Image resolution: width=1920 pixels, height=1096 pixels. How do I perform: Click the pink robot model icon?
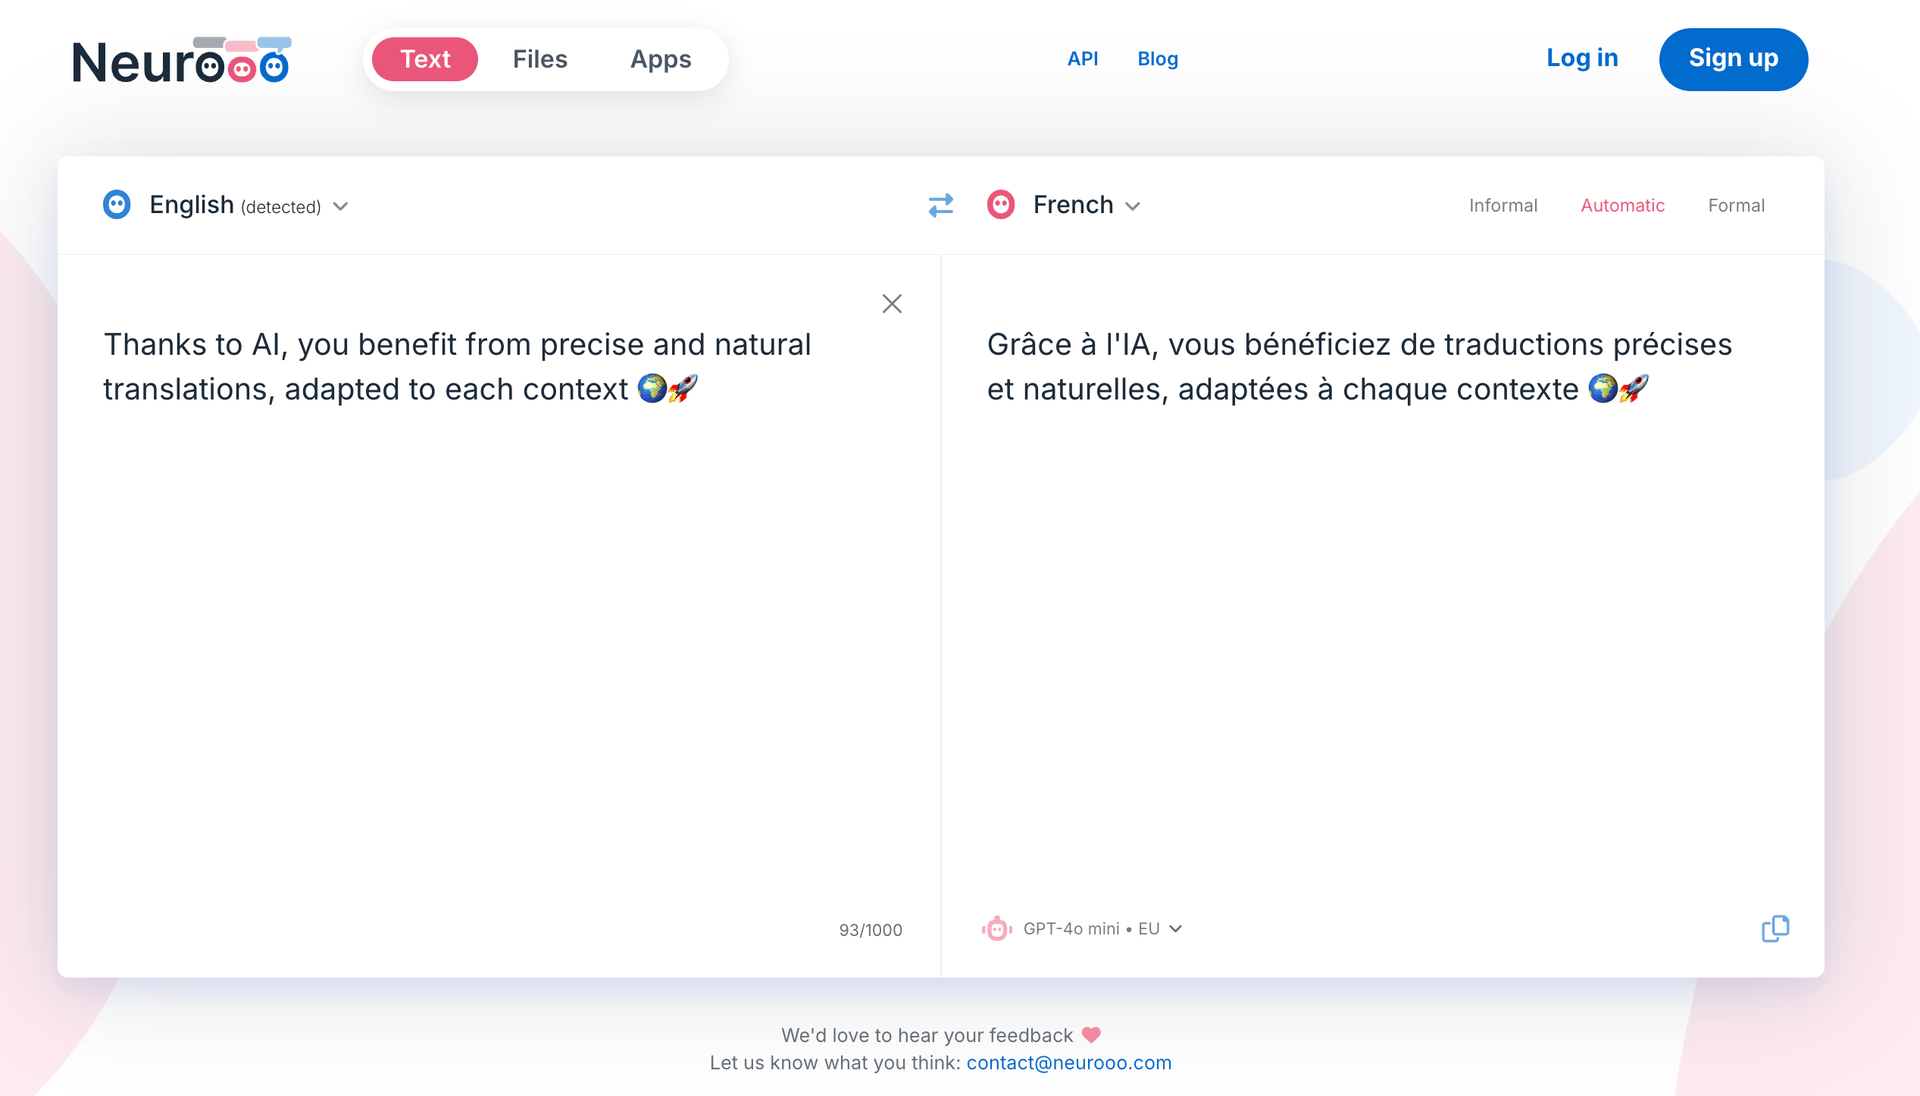pyautogui.click(x=997, y=929)
